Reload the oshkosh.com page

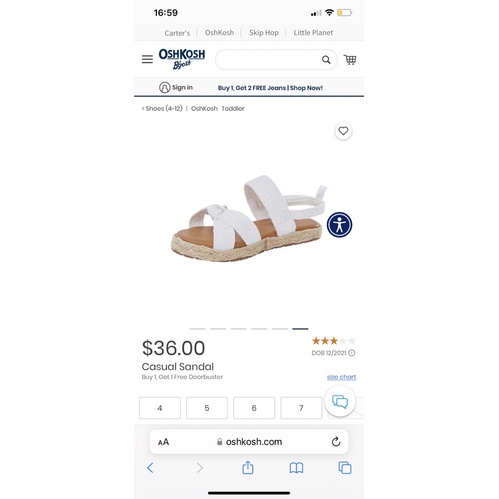(x=336, y=442)
